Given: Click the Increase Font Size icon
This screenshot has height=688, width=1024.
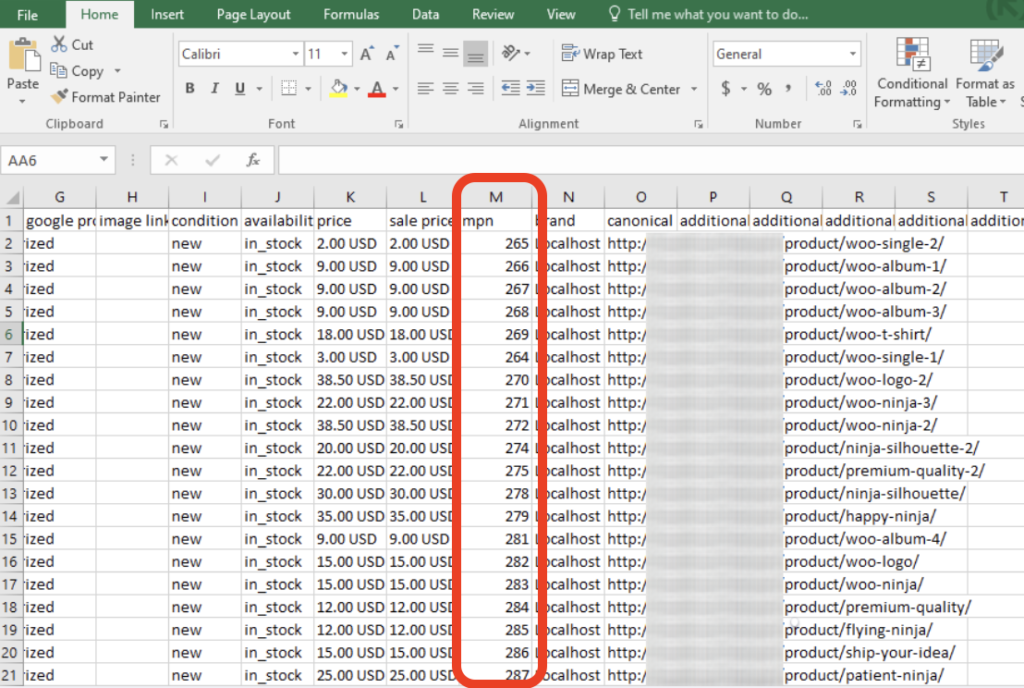Looking at the screenshot, I should click(367, 54).
